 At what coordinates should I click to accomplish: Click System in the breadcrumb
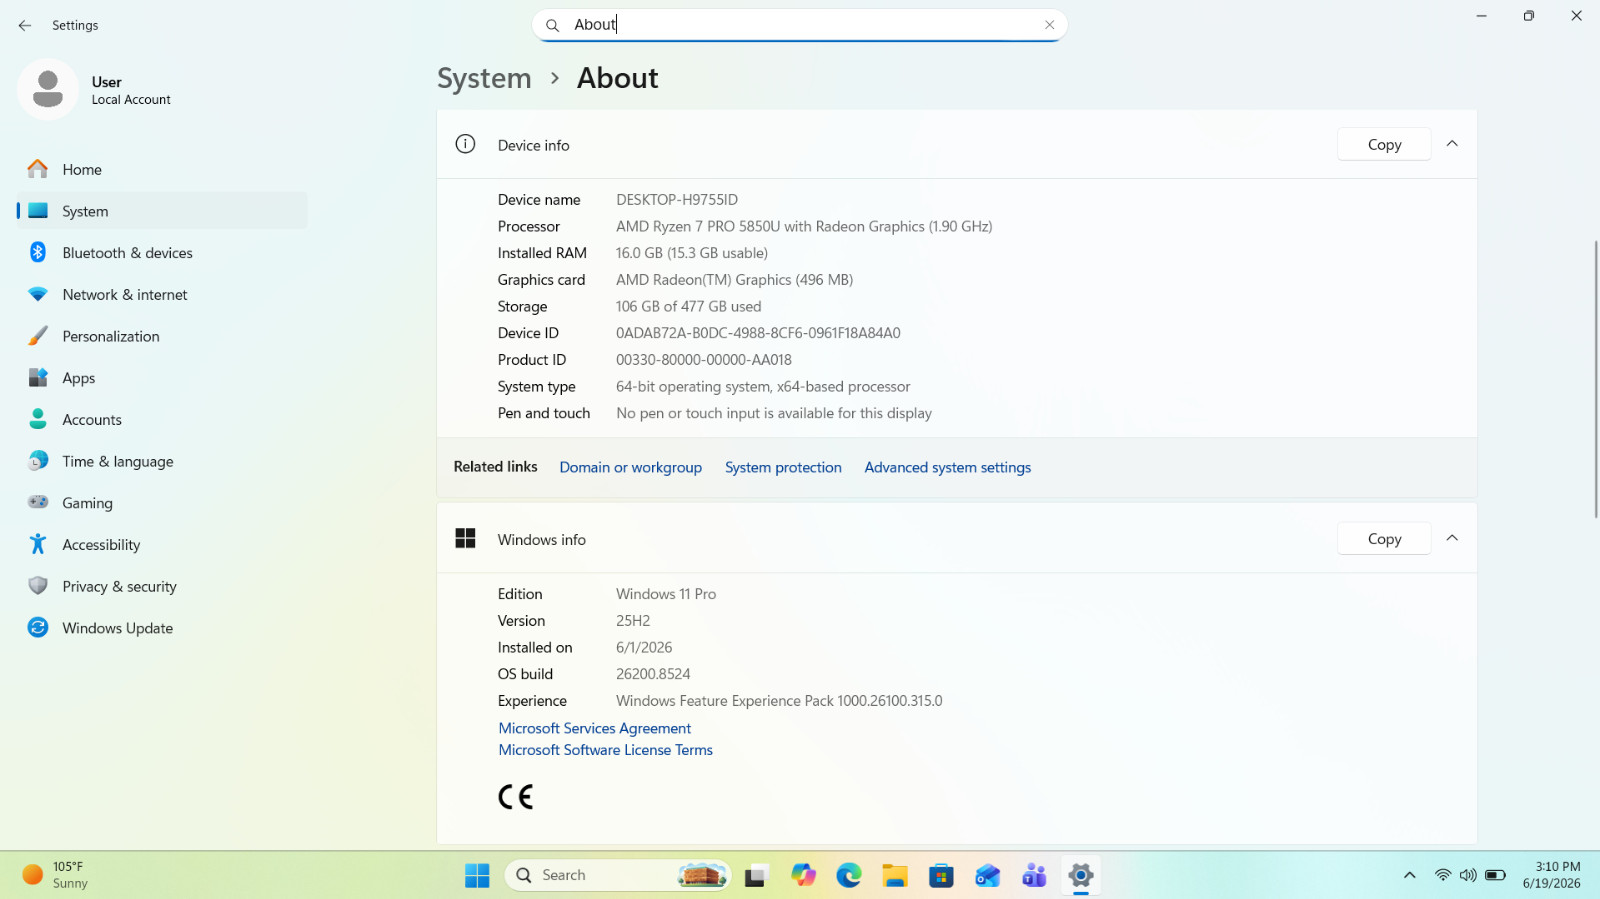coord(484,78)
